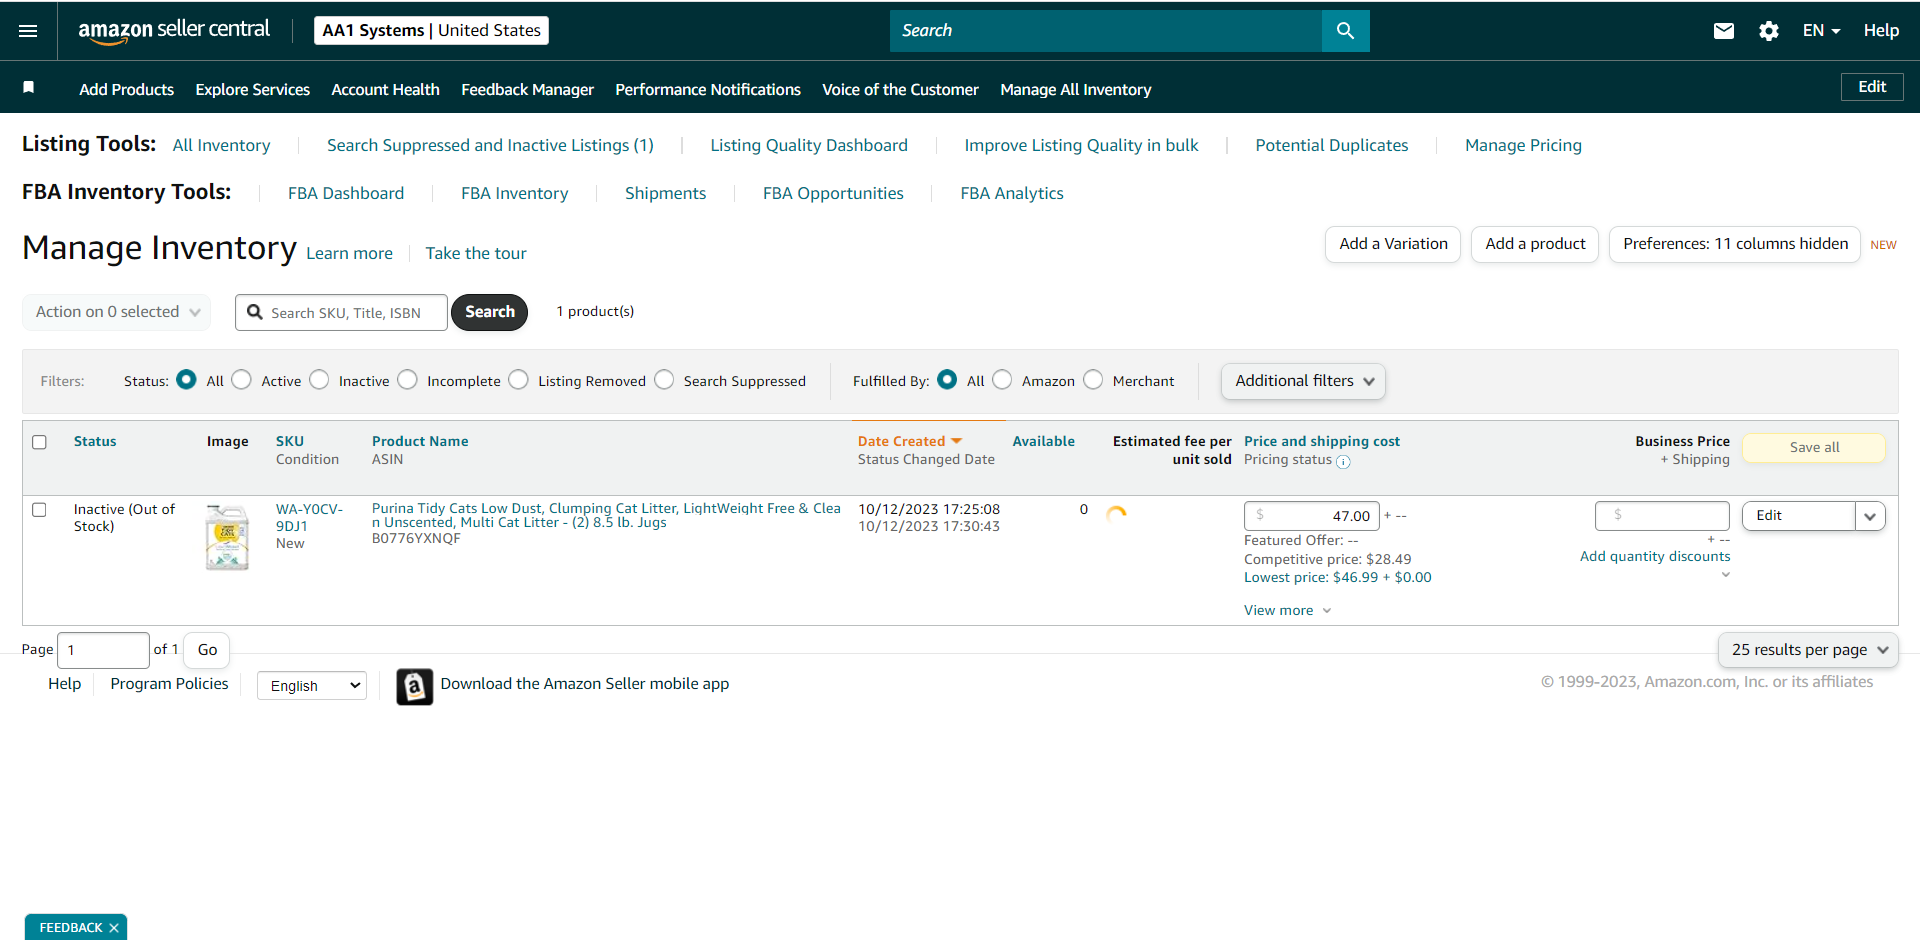This screenshot has height=940, width=1920.
Task: Tick the checkbox for the Purina row
Action: tap(40, 510)
